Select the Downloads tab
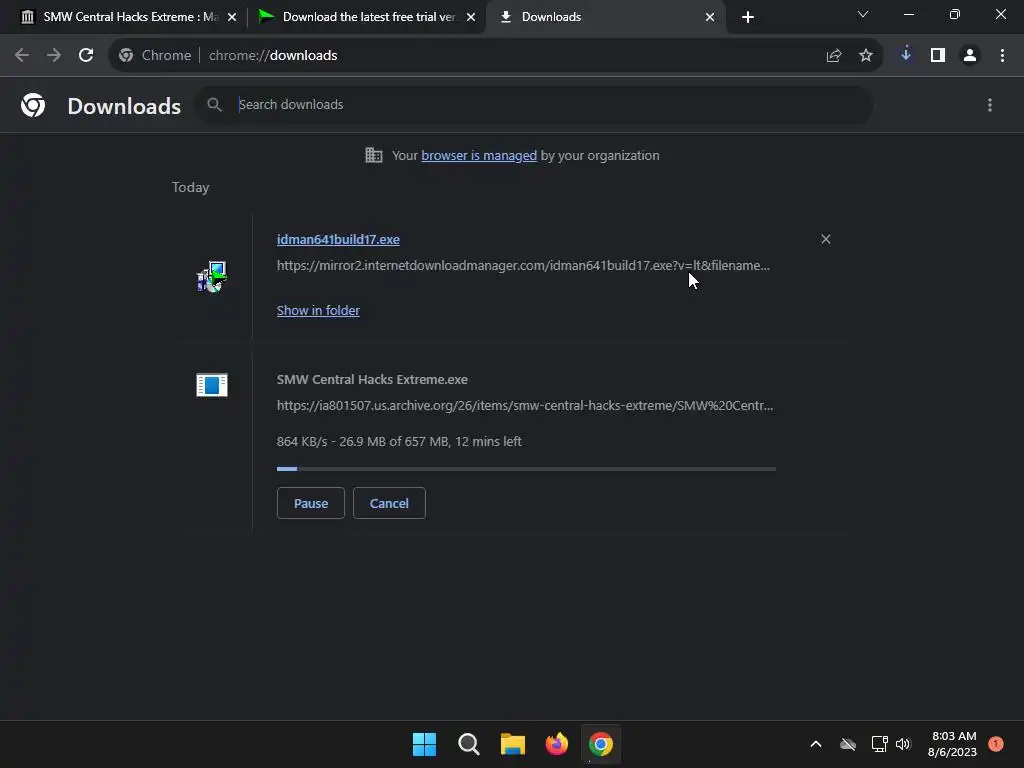 coord(606,17)
